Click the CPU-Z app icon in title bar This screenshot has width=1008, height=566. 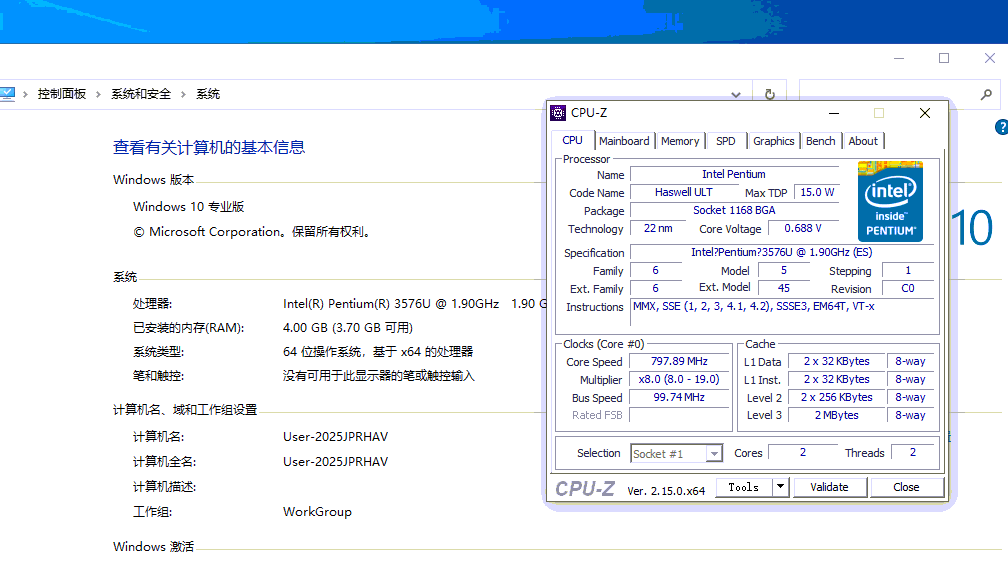pos(558,113)
